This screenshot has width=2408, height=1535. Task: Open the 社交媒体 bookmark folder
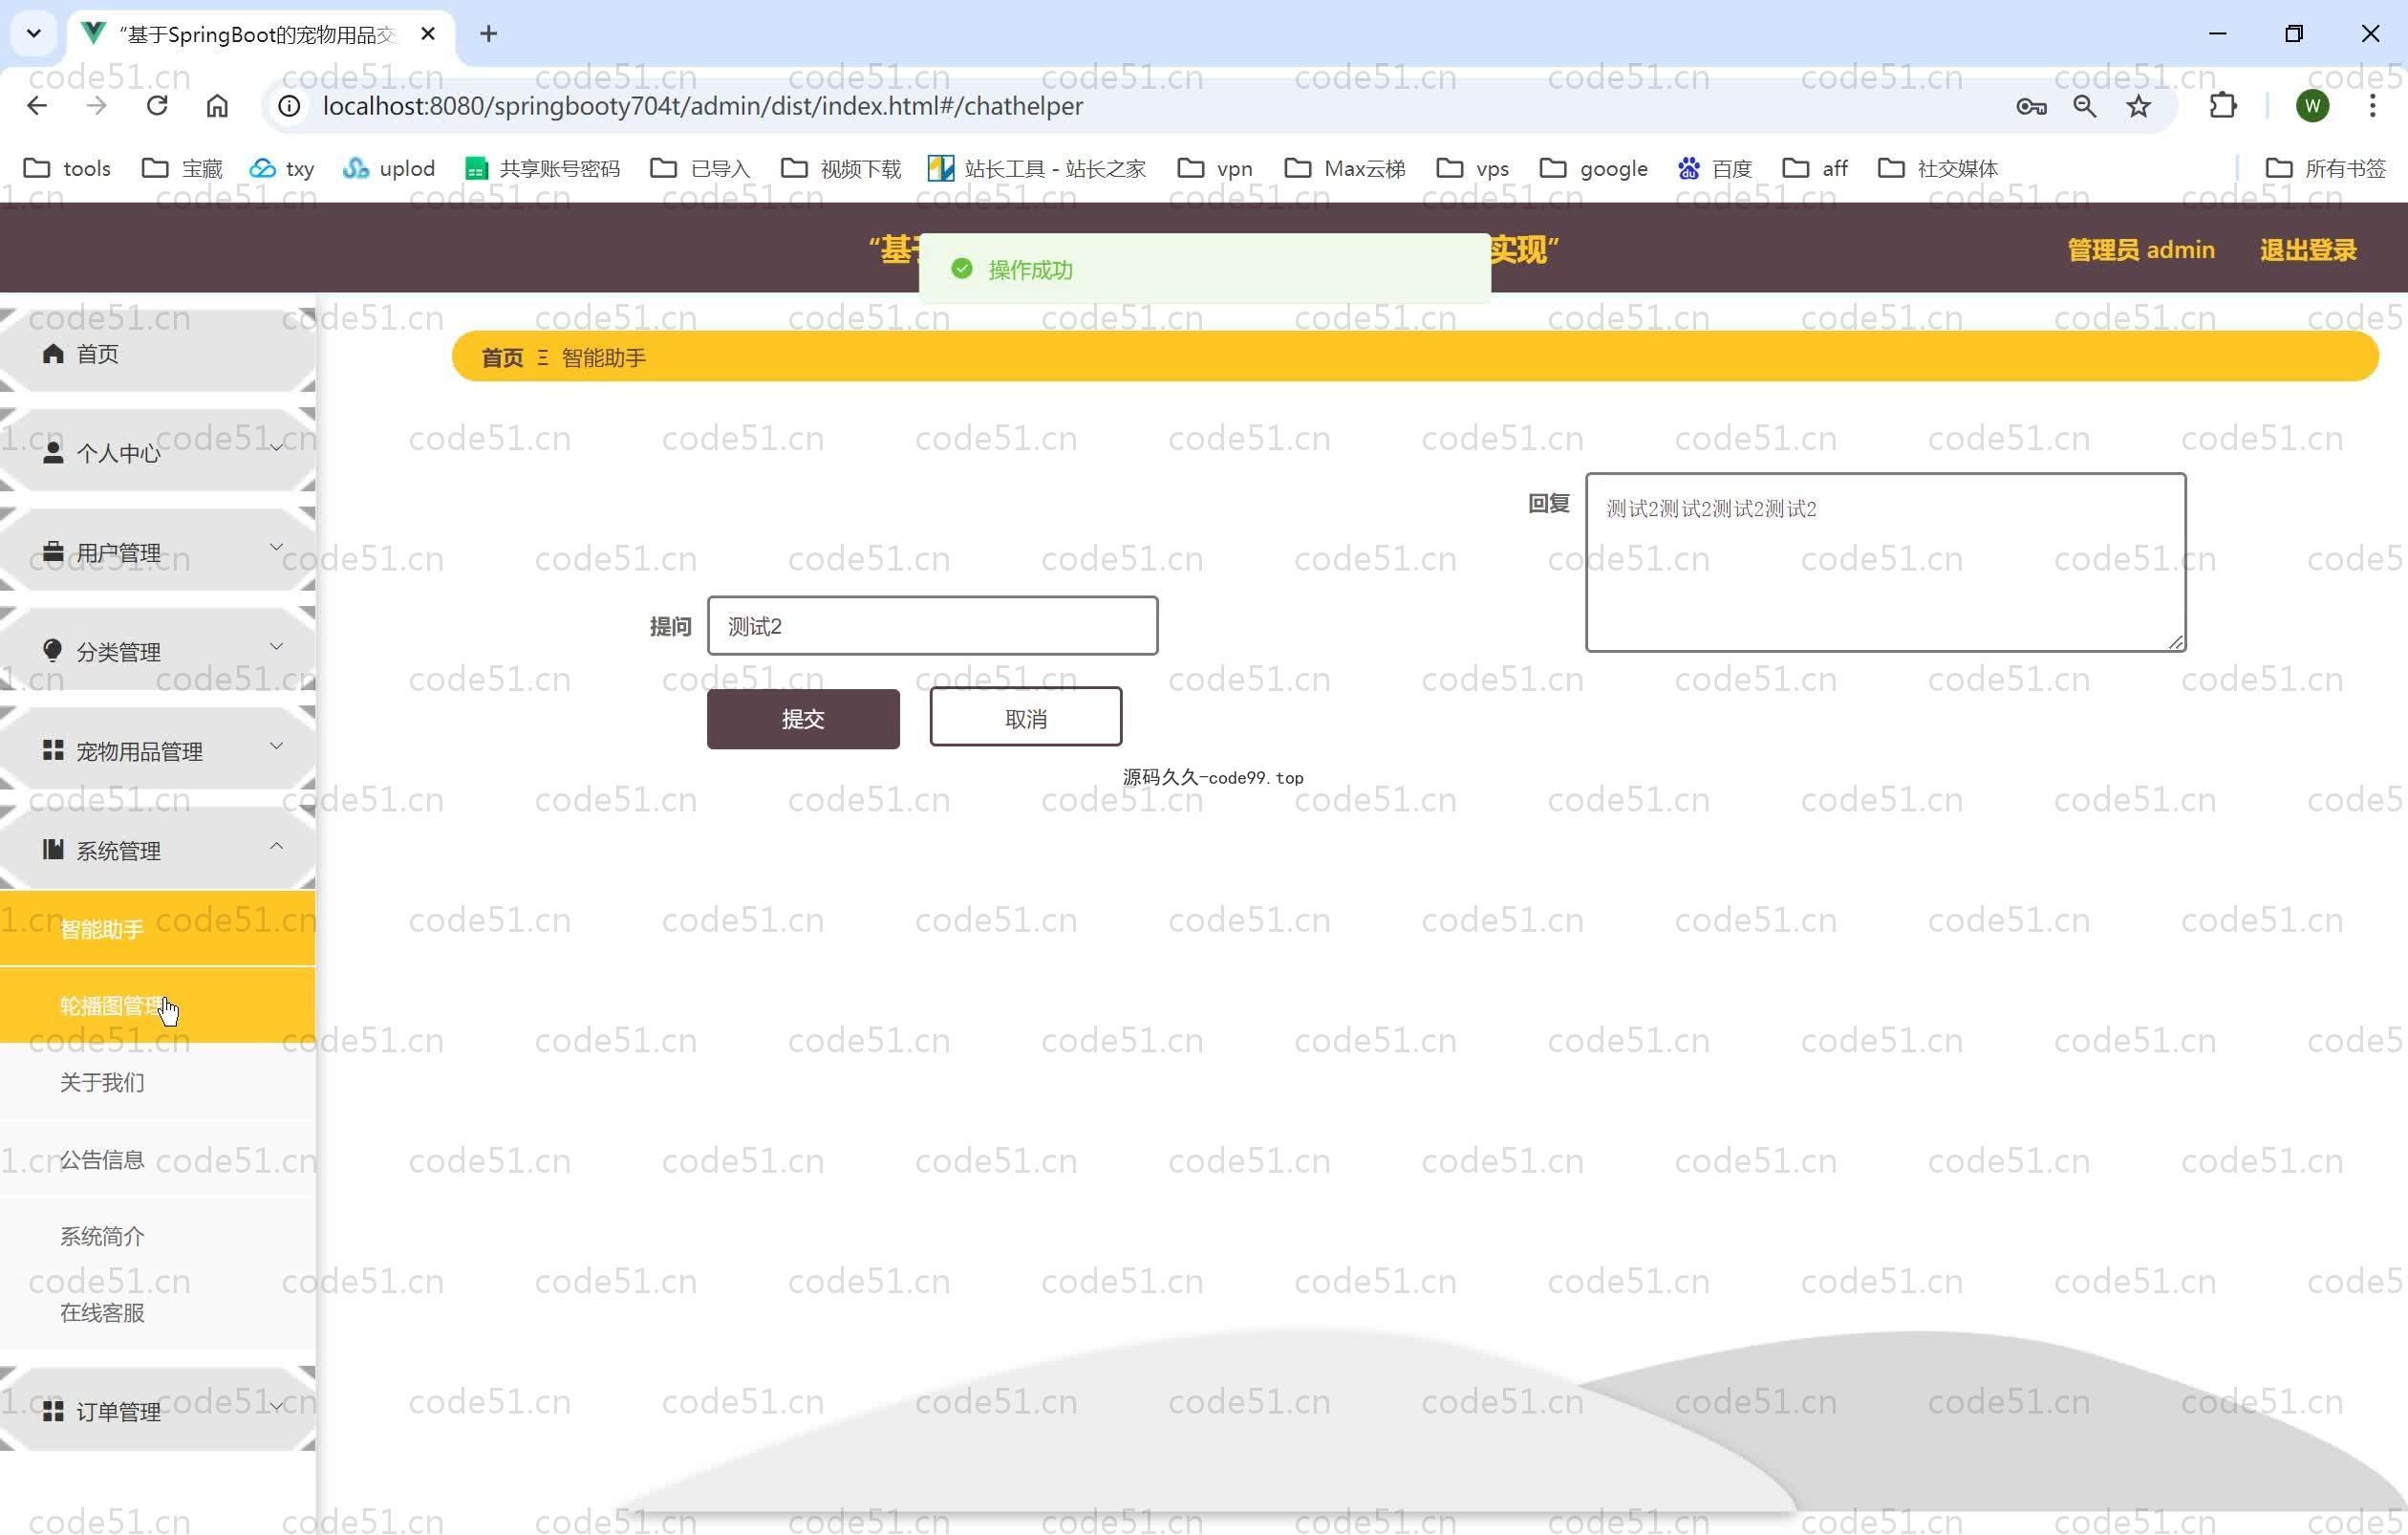click(x=1938, y=168)
